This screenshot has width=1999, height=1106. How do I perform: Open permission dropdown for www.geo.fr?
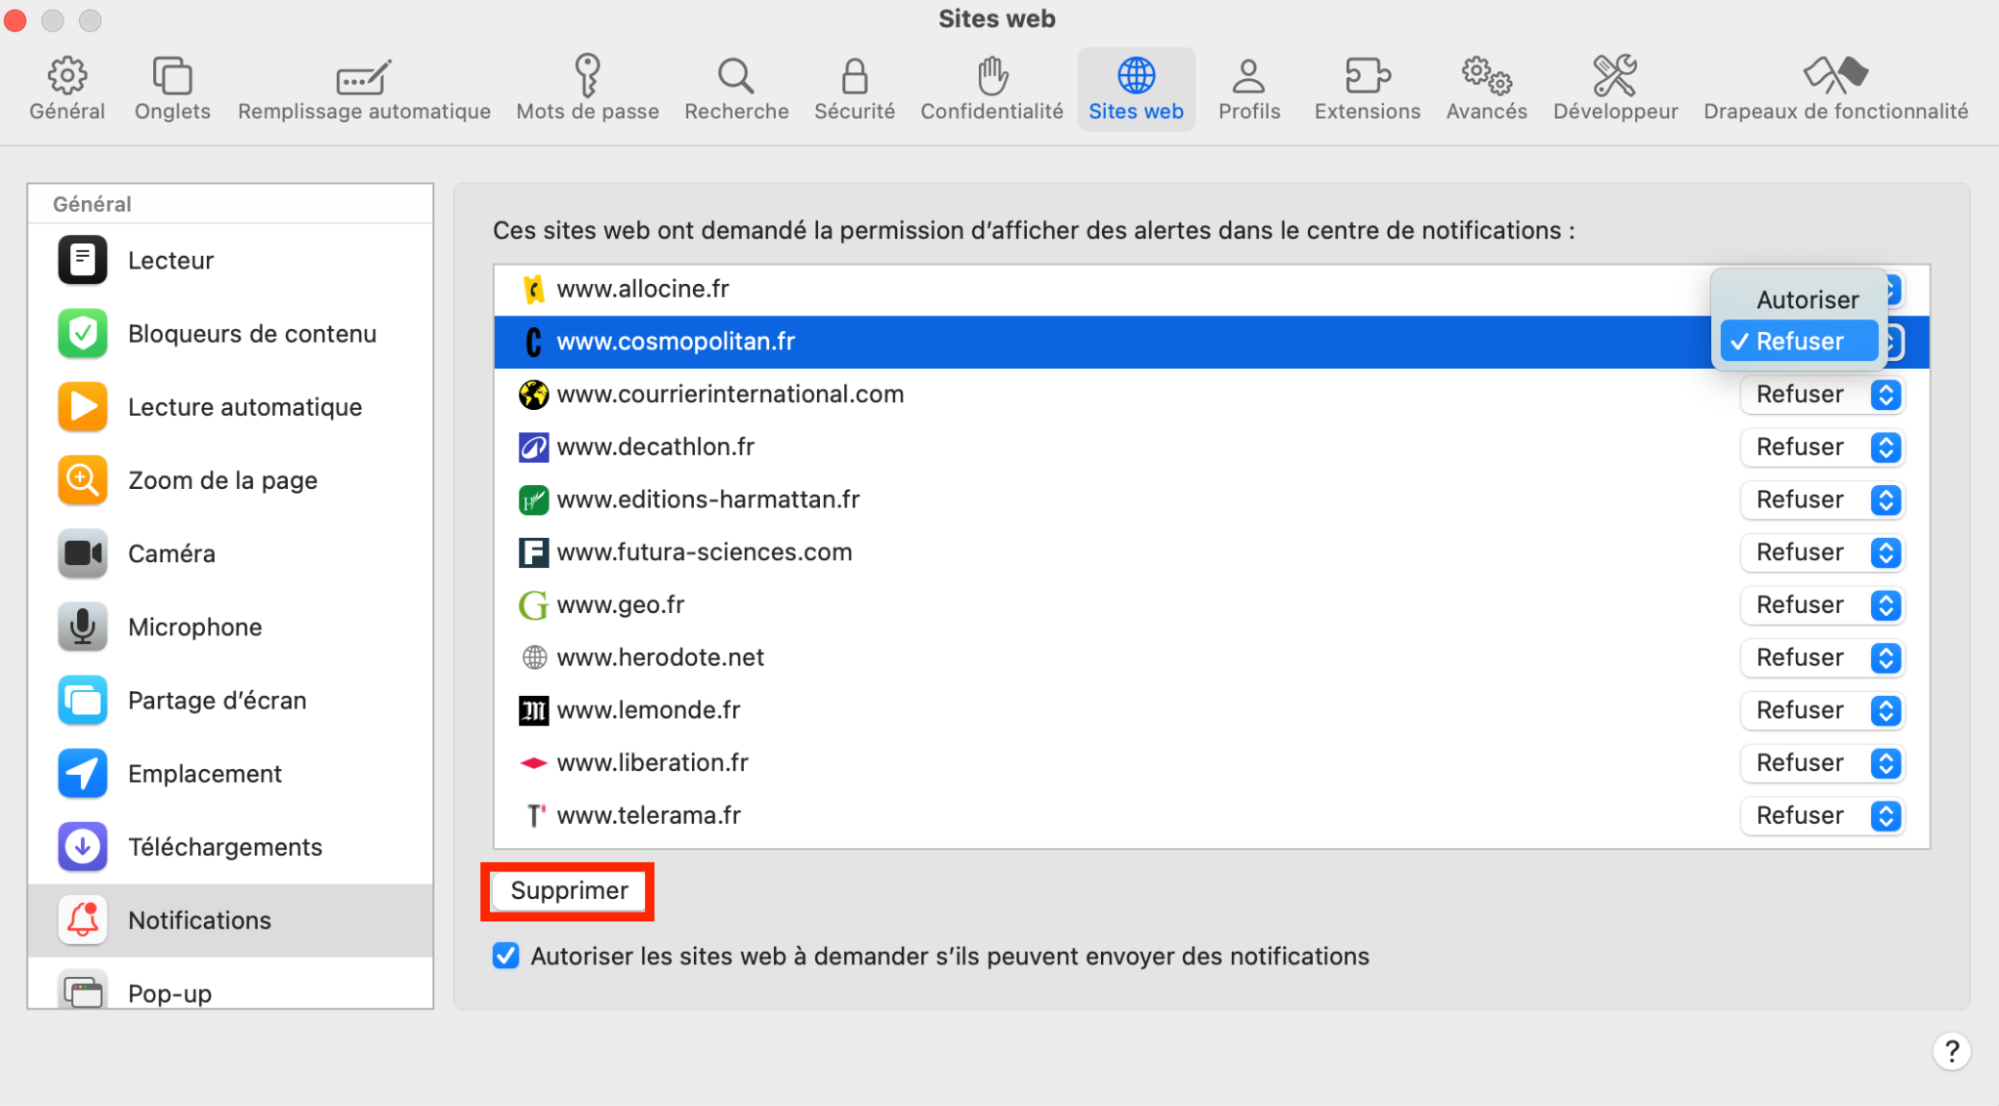1822,605
